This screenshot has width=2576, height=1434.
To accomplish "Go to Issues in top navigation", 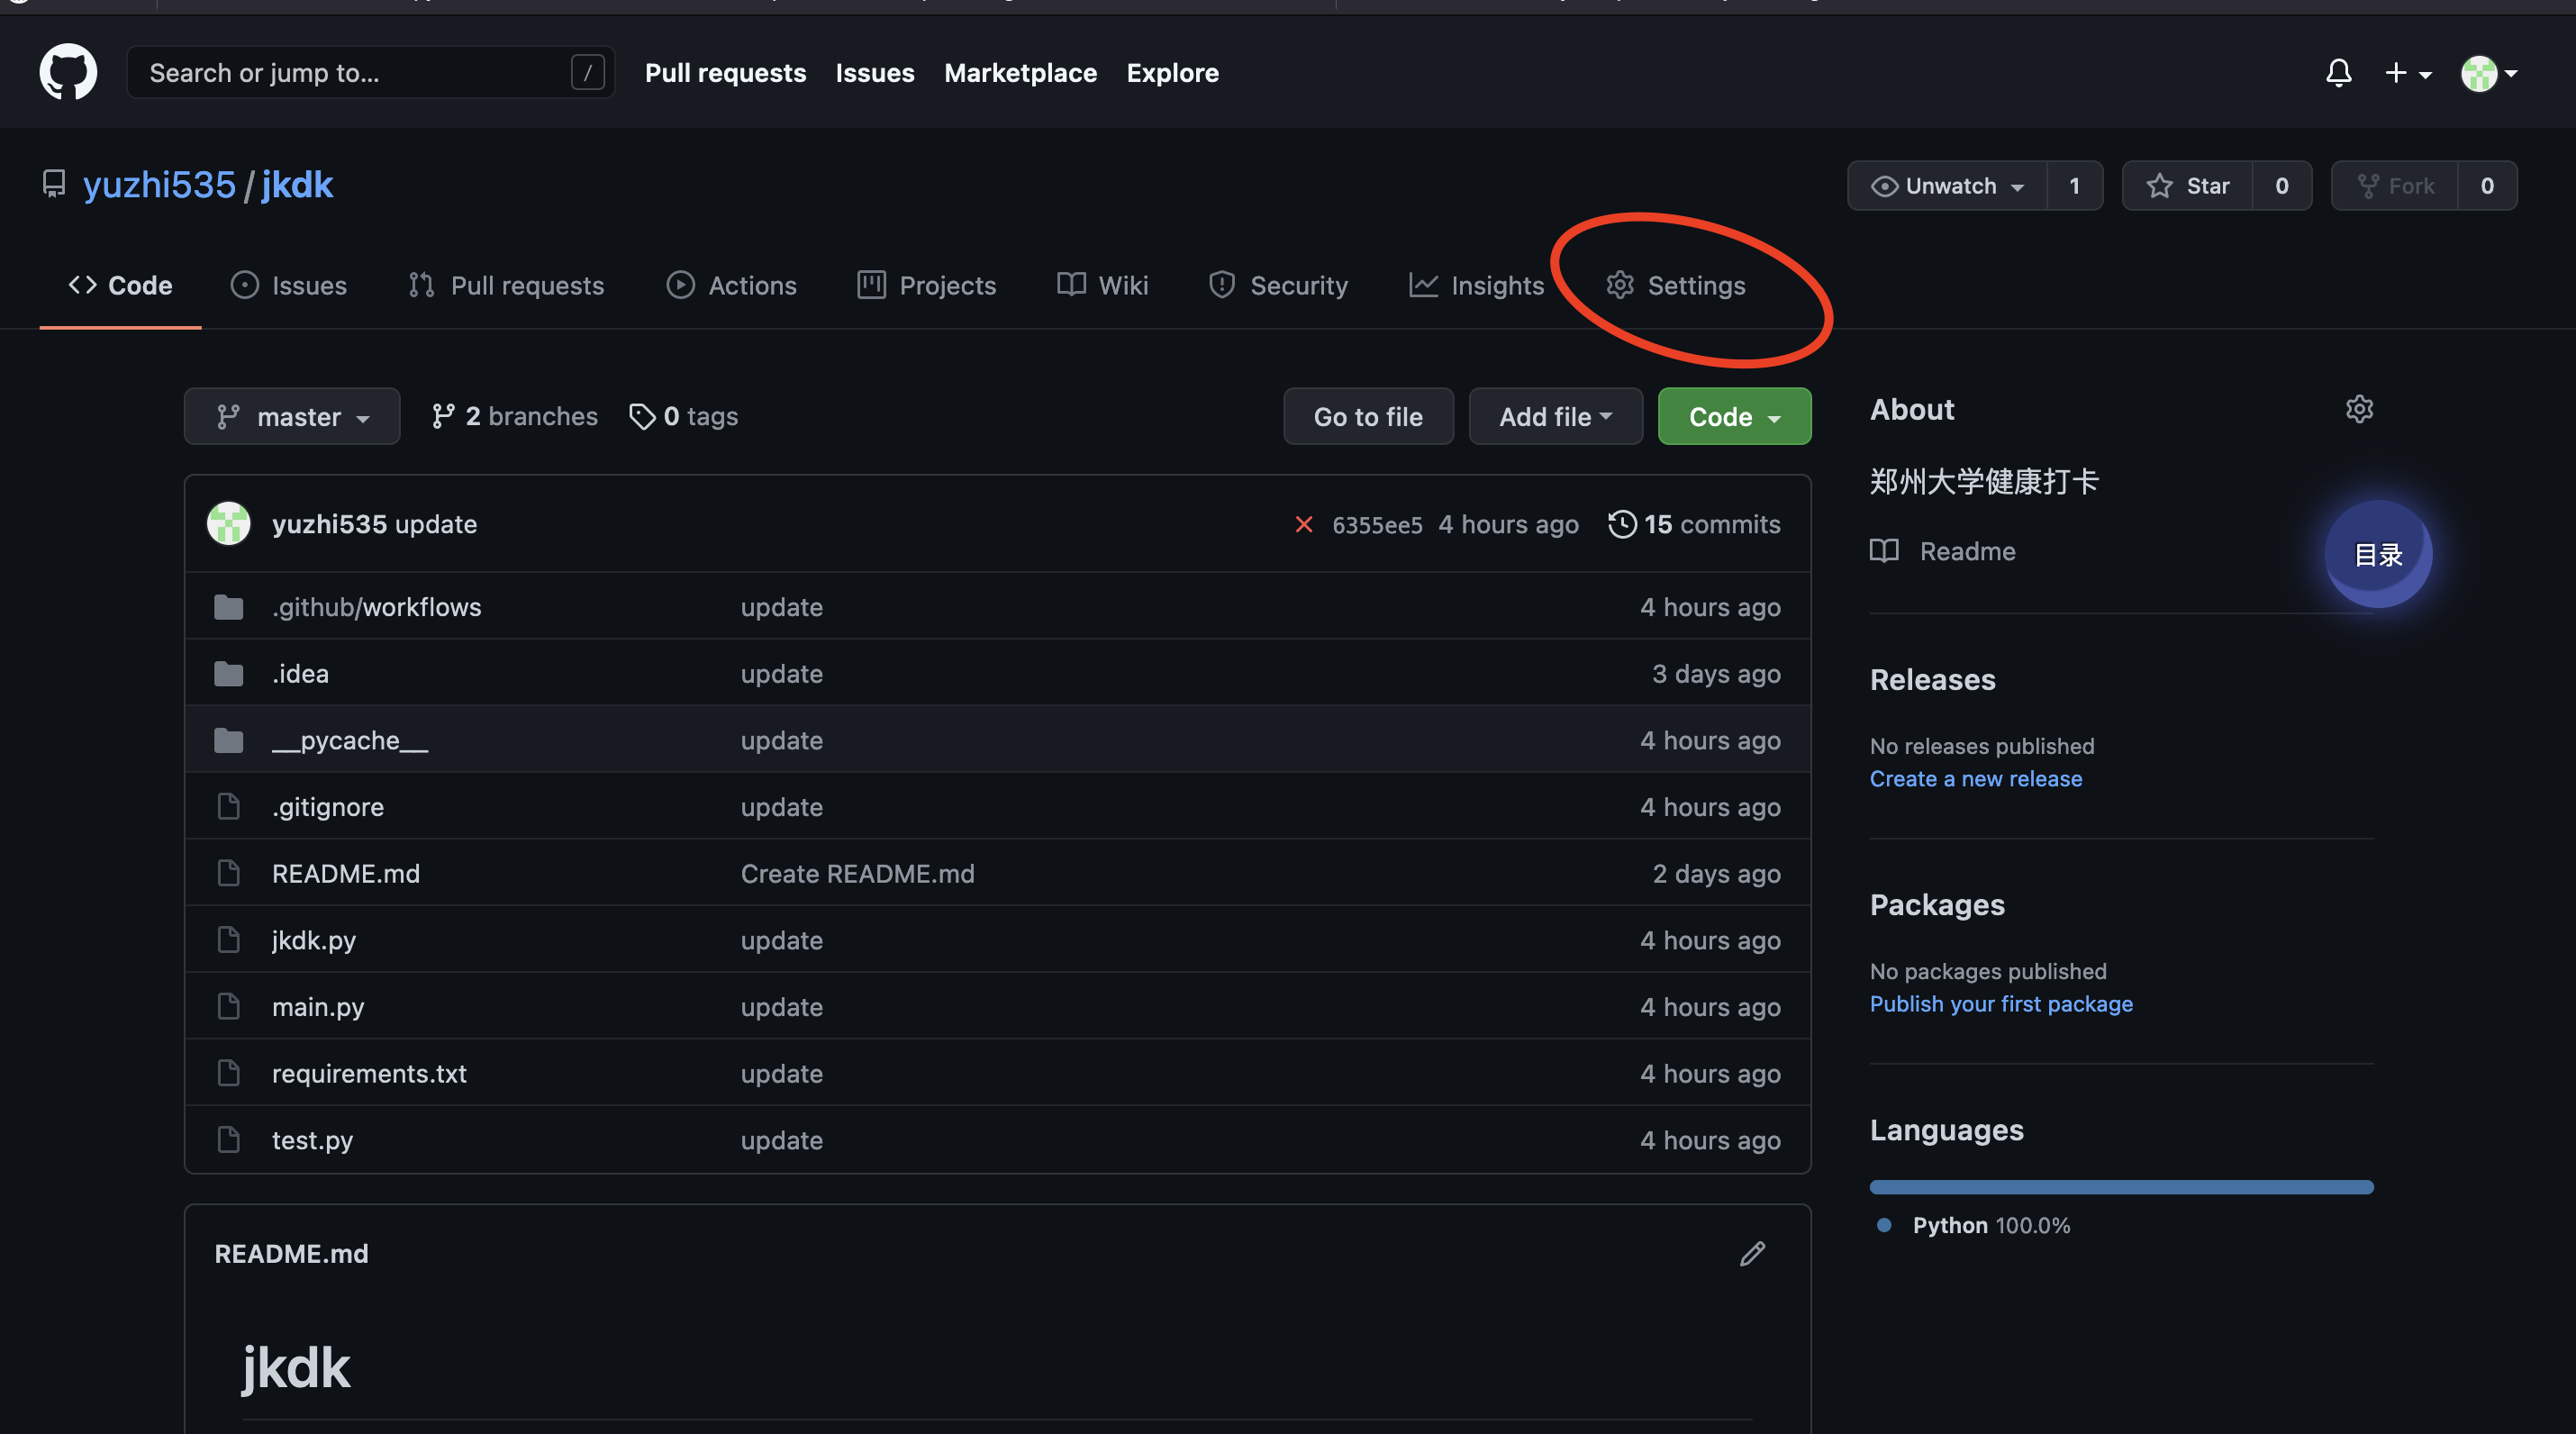I will point(875,72).
